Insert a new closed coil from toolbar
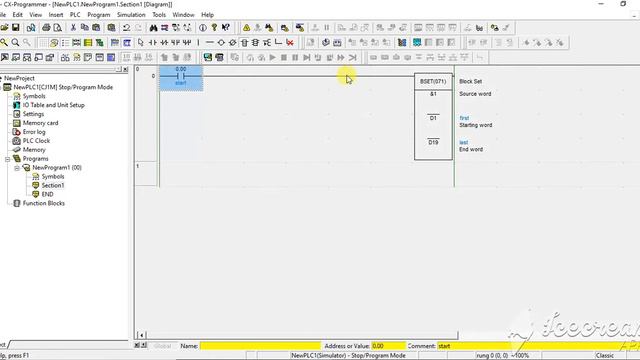Screen dimensions: 640x360 [232, 42]
